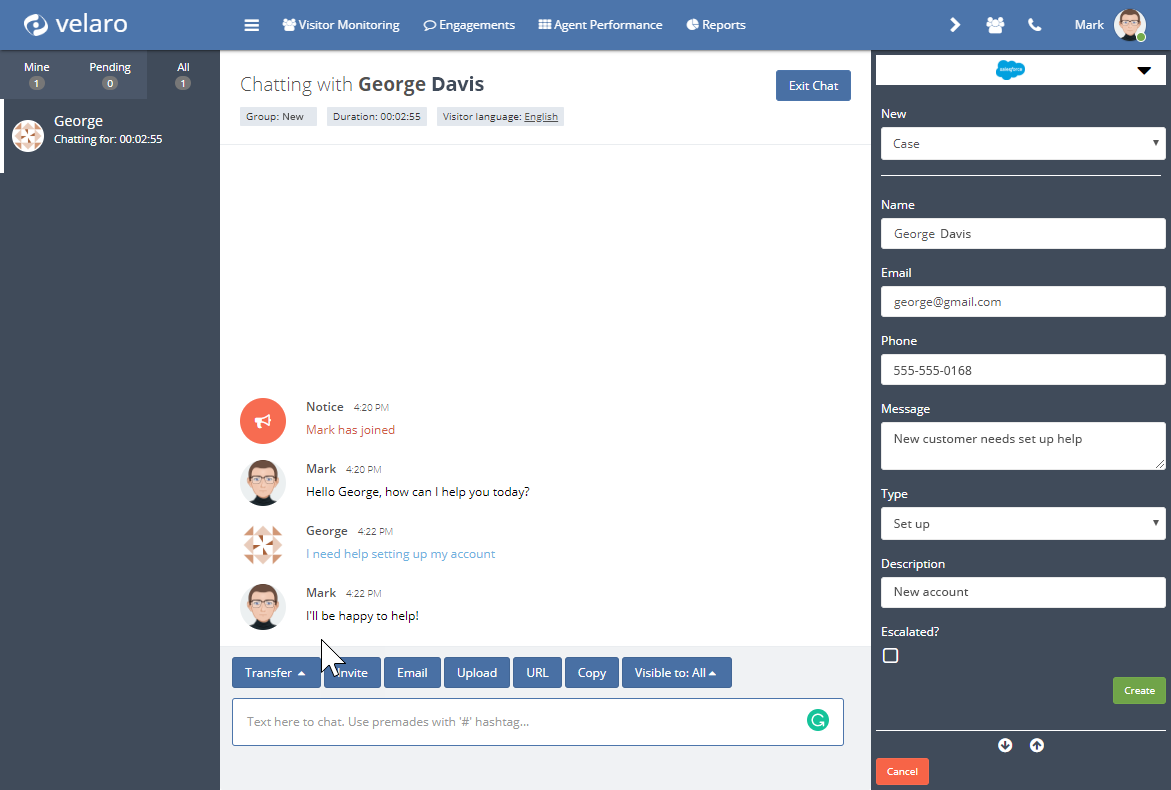The image size is (1171, 790).
Task: Click the Phone field with 555-555-0168
Action: click(x=1022, y=370)
